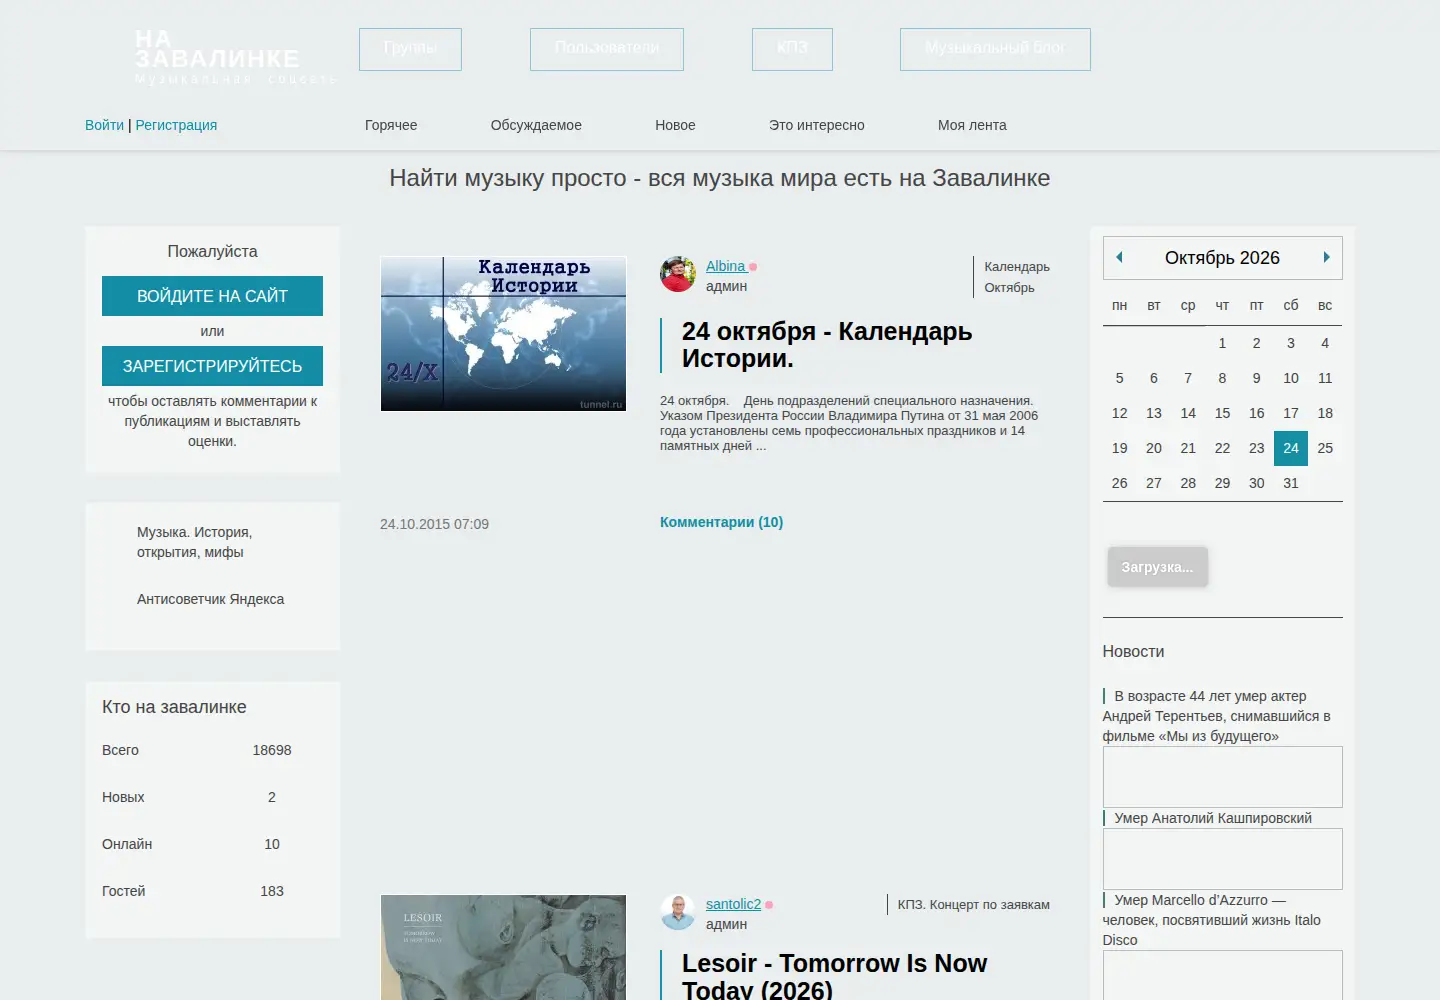Open Albina's profile link
Viewport: 1440px width, 1000px height.
[x=725, y=266]
